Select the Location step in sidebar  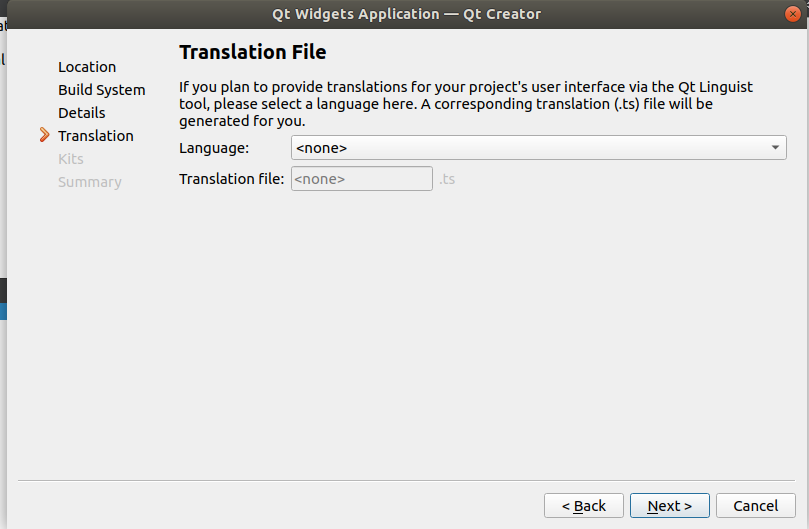[x=87, y=67]
